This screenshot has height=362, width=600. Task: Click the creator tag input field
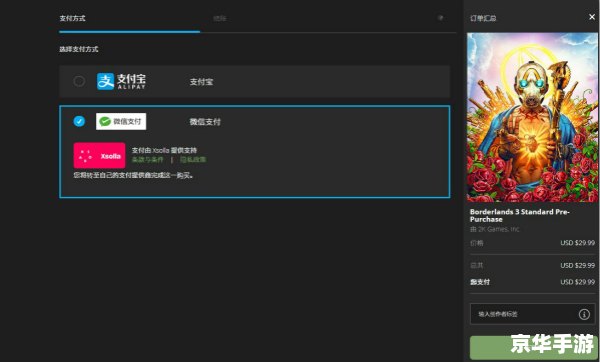coord(532,314)
